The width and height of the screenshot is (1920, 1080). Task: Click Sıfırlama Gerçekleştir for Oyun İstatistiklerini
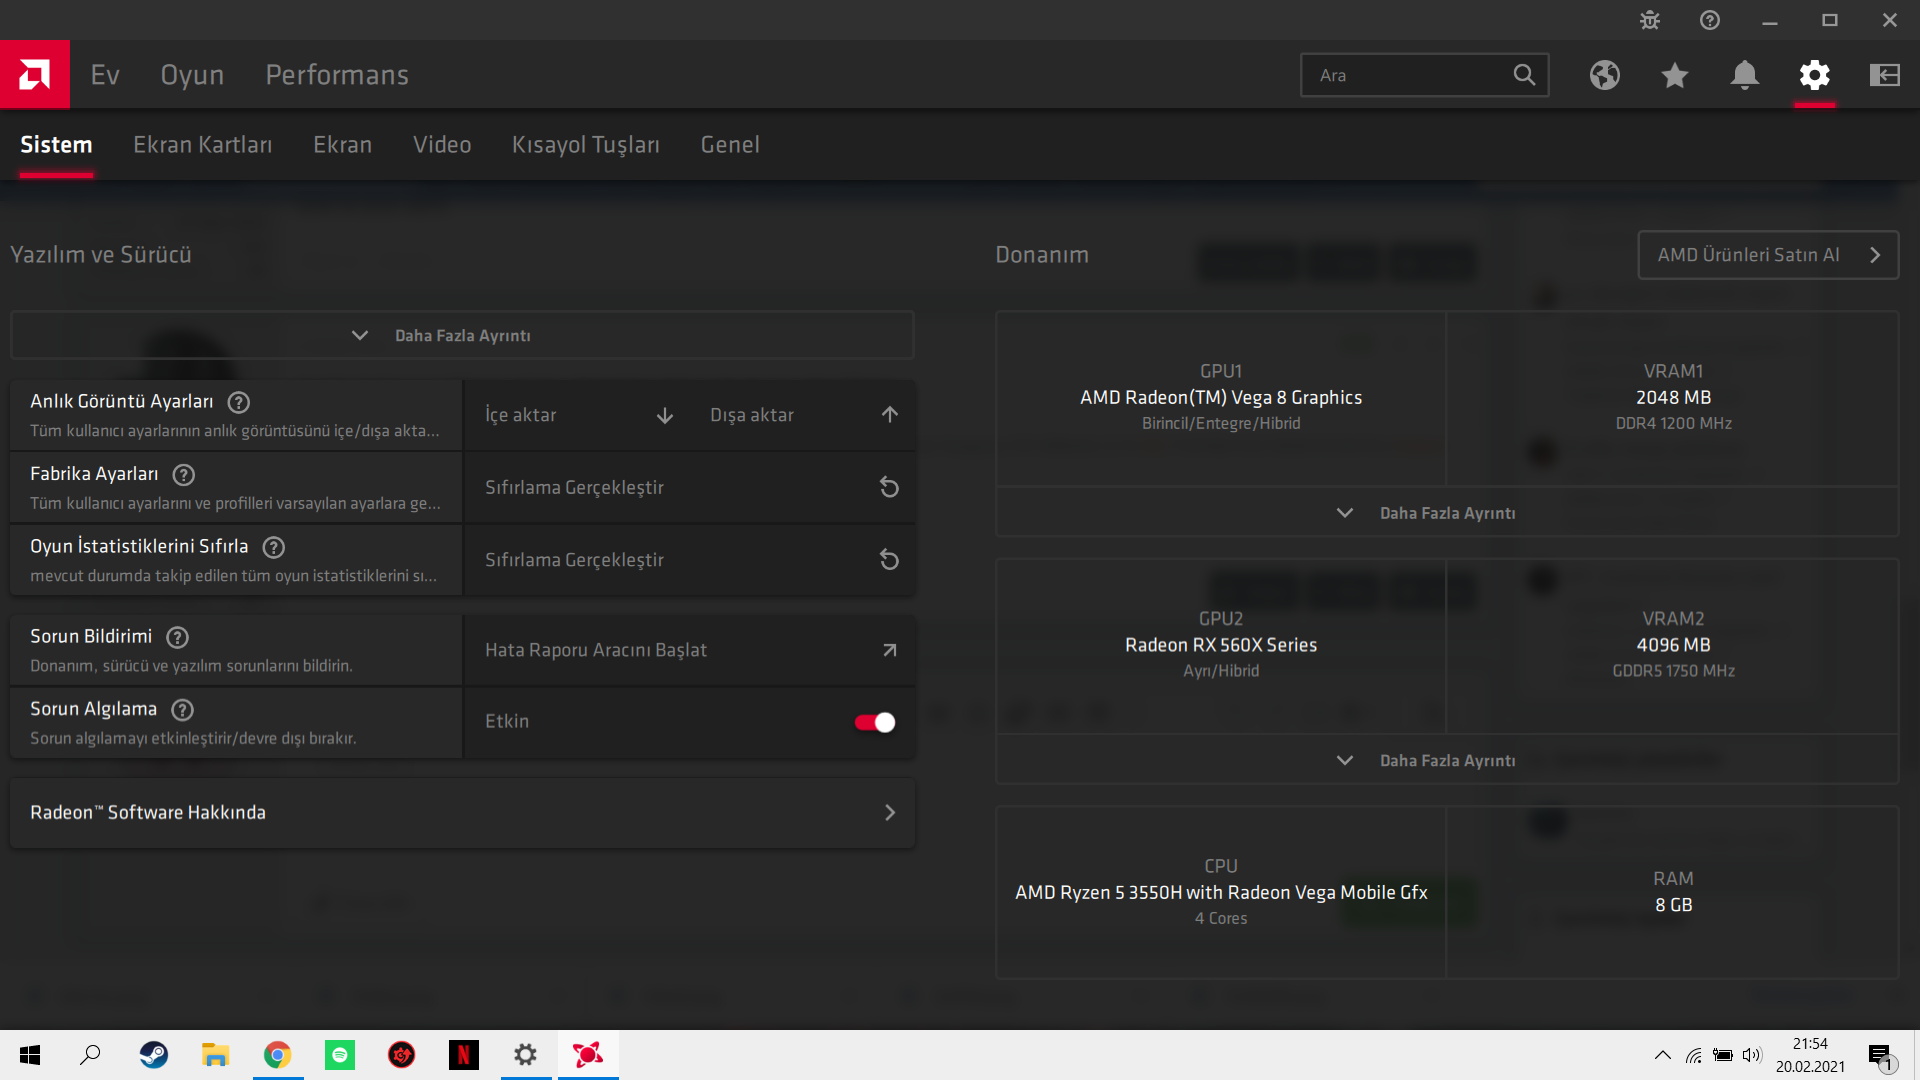tap(689, 560)
